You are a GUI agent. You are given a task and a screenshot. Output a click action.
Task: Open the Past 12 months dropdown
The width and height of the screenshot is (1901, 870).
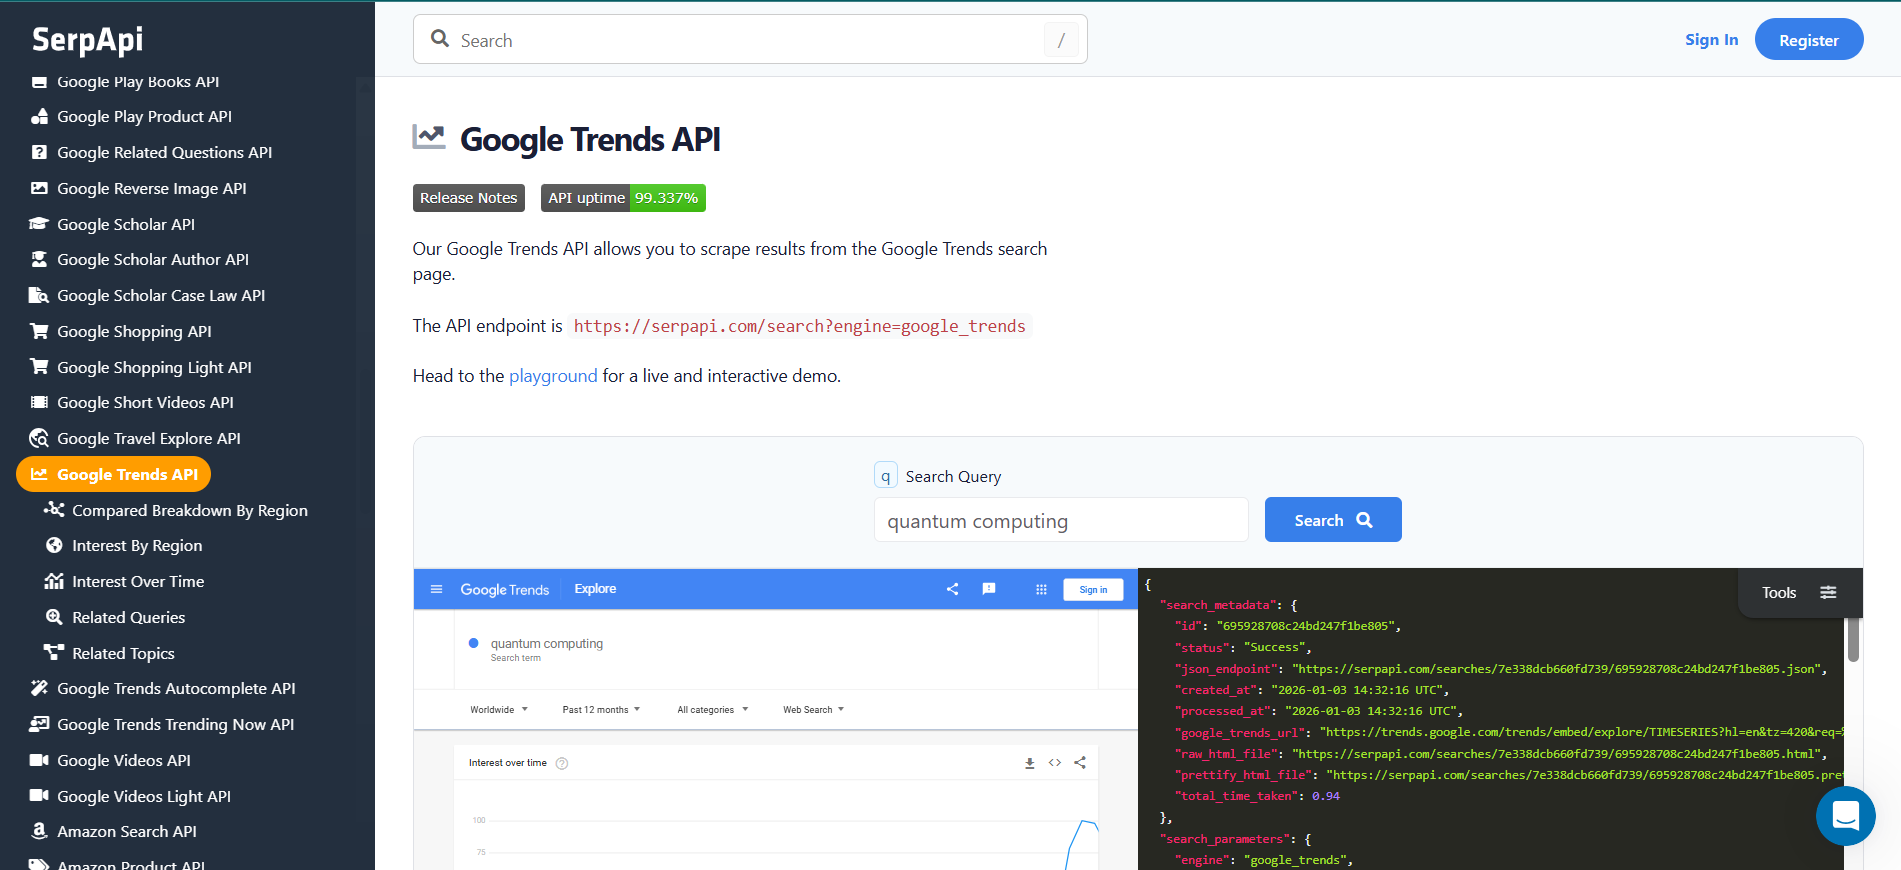(x=601, y=710)
